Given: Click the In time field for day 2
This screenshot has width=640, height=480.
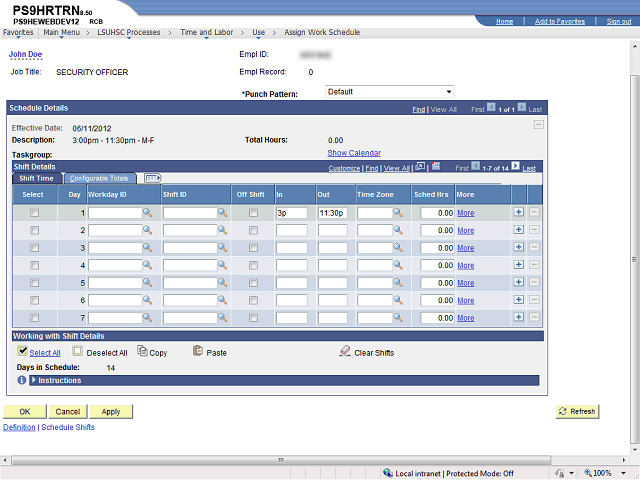Looking at the screenshot, I should pyautogui.click(x=291, y=230).
